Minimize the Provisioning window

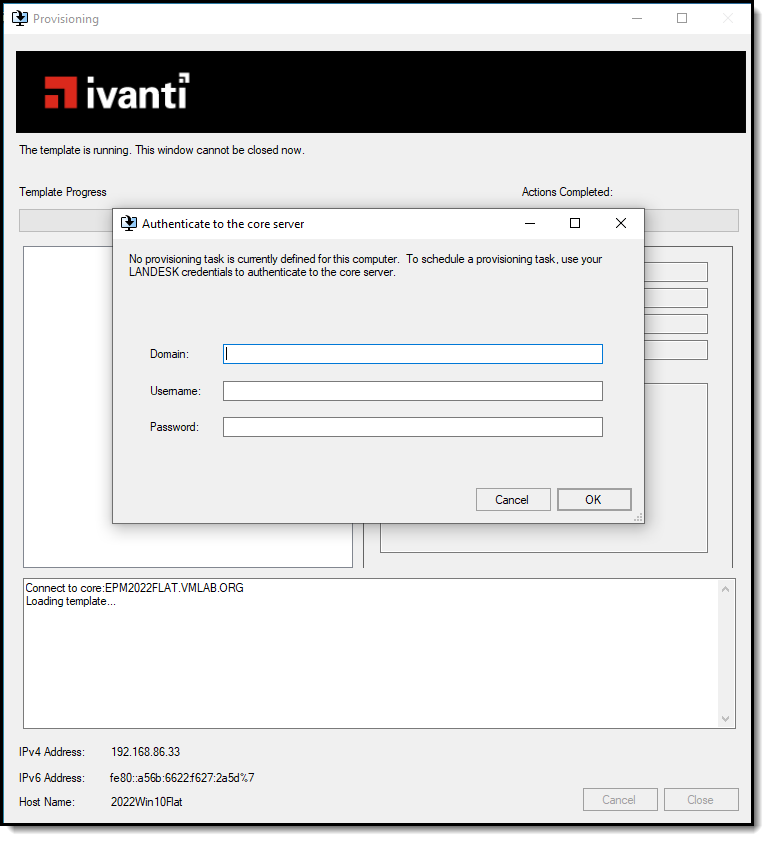pos(636,18)
